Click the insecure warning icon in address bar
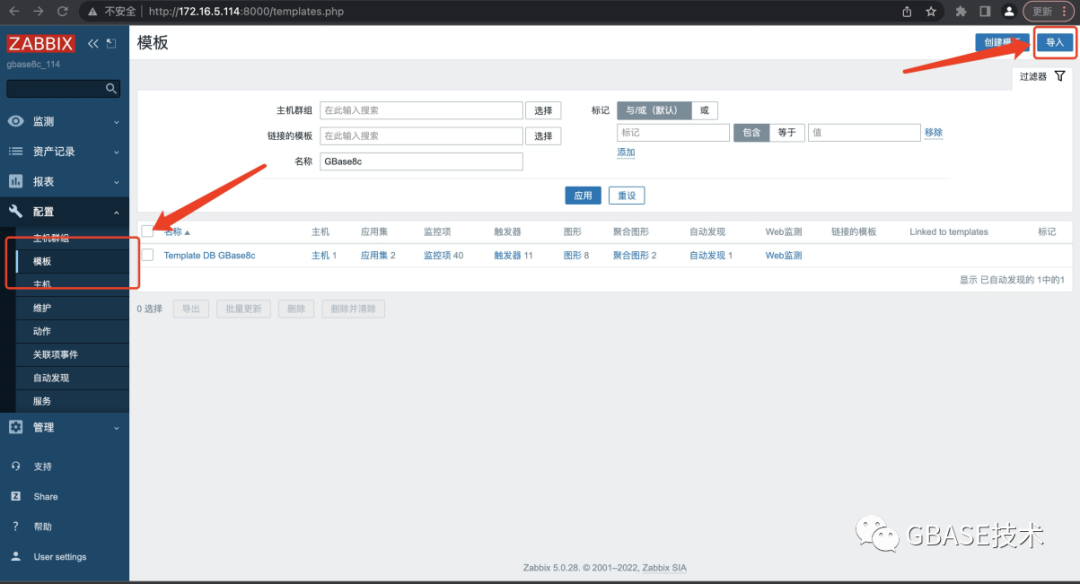The height and width of the screenshot is (584, 1080). click(x=92, y=11)
